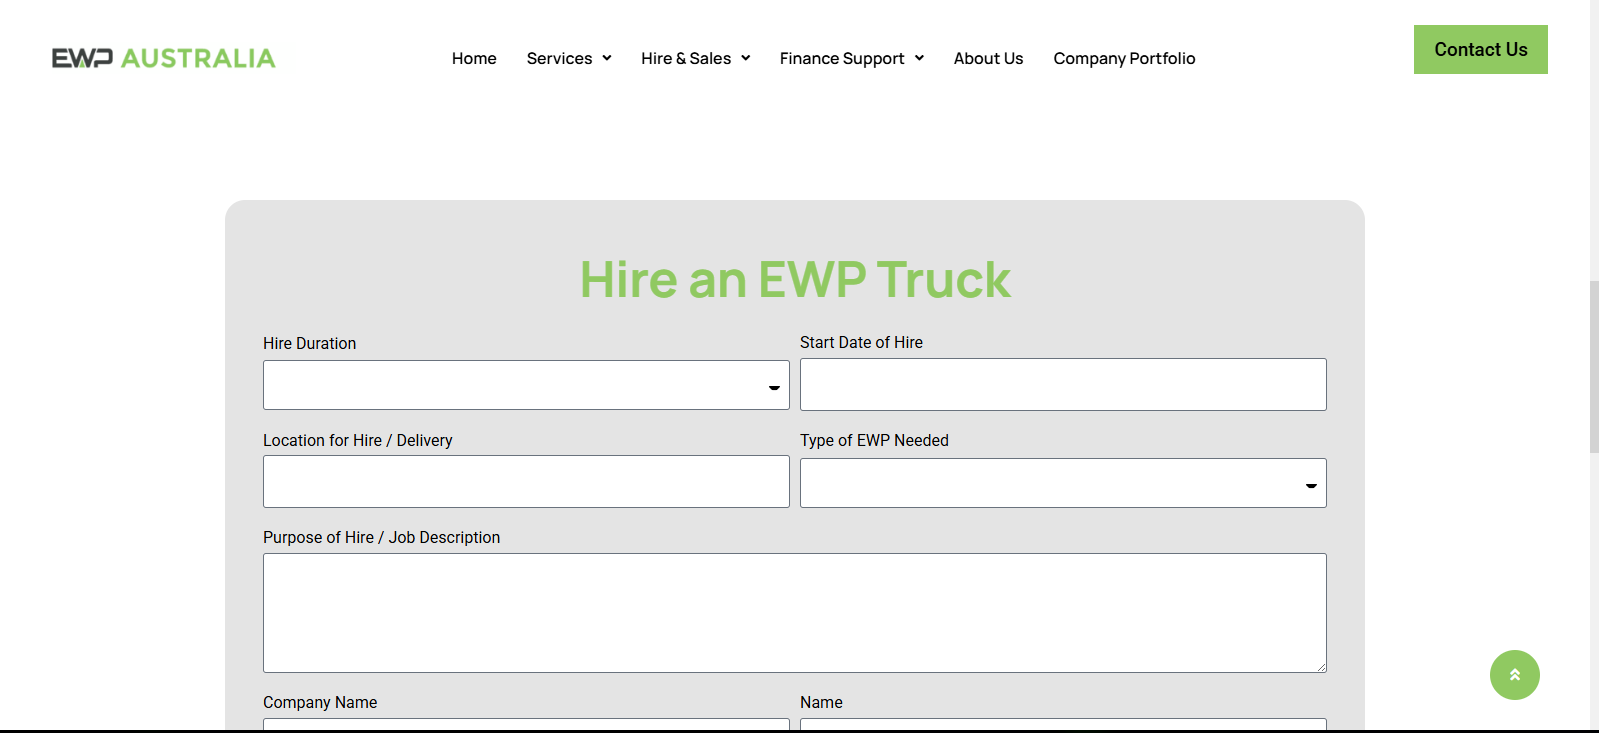The height and width of the screenshot is (733, 1599).
Task: Open Company Portfolio in the navbar
Action: pos(1124,58)
